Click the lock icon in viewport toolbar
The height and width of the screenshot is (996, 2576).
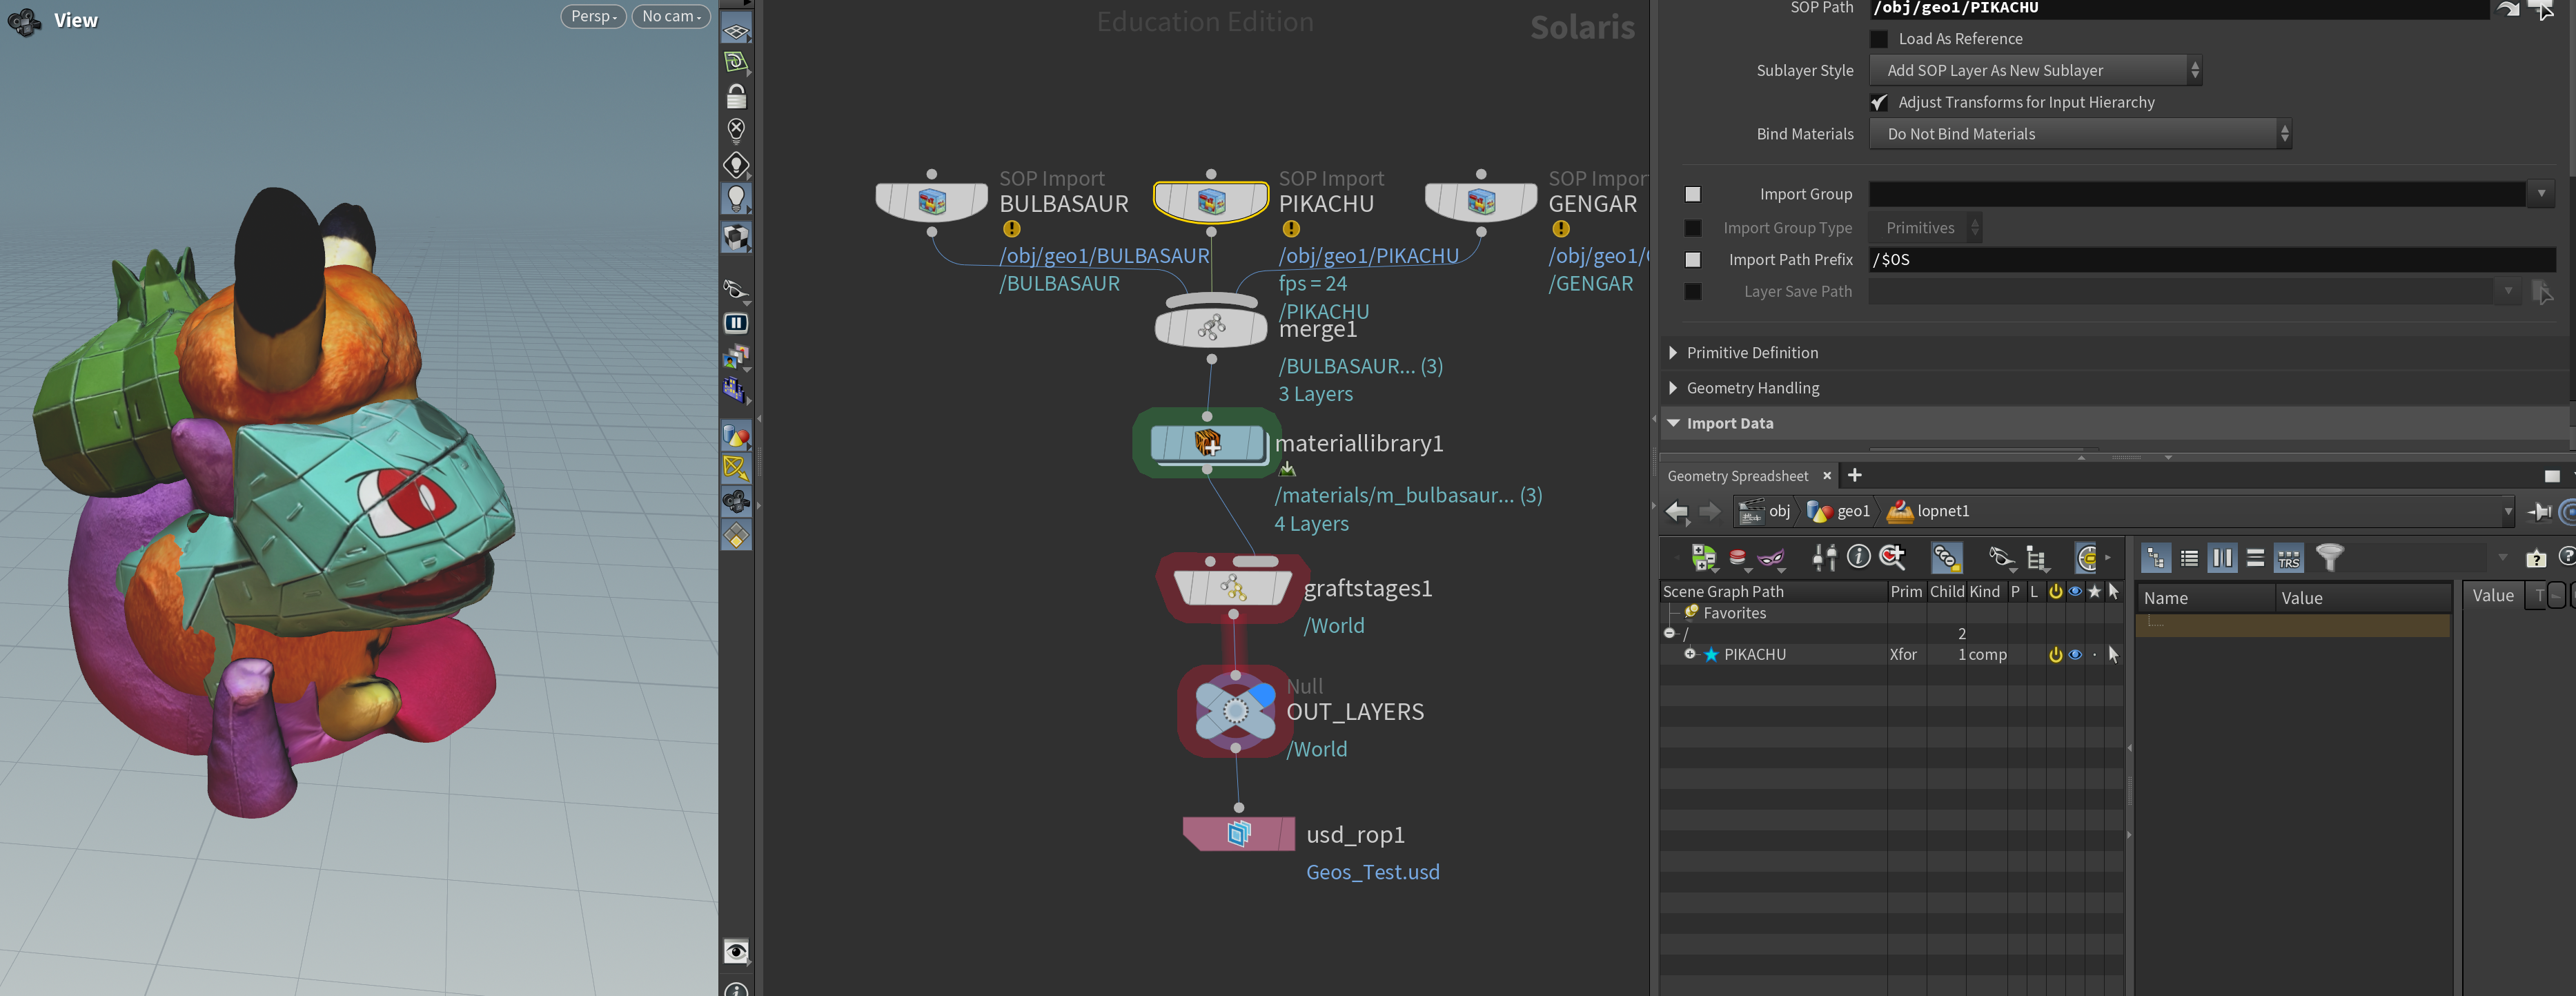coord(736,97)
